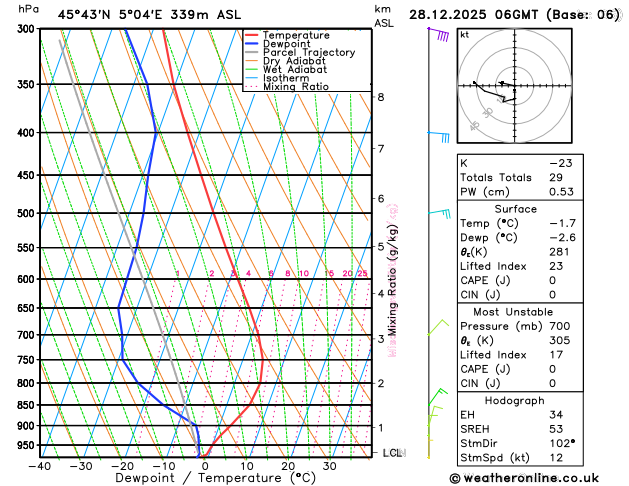Click the surface Dewp value -2.6
629x486 pixels.
tap(562, 237)
